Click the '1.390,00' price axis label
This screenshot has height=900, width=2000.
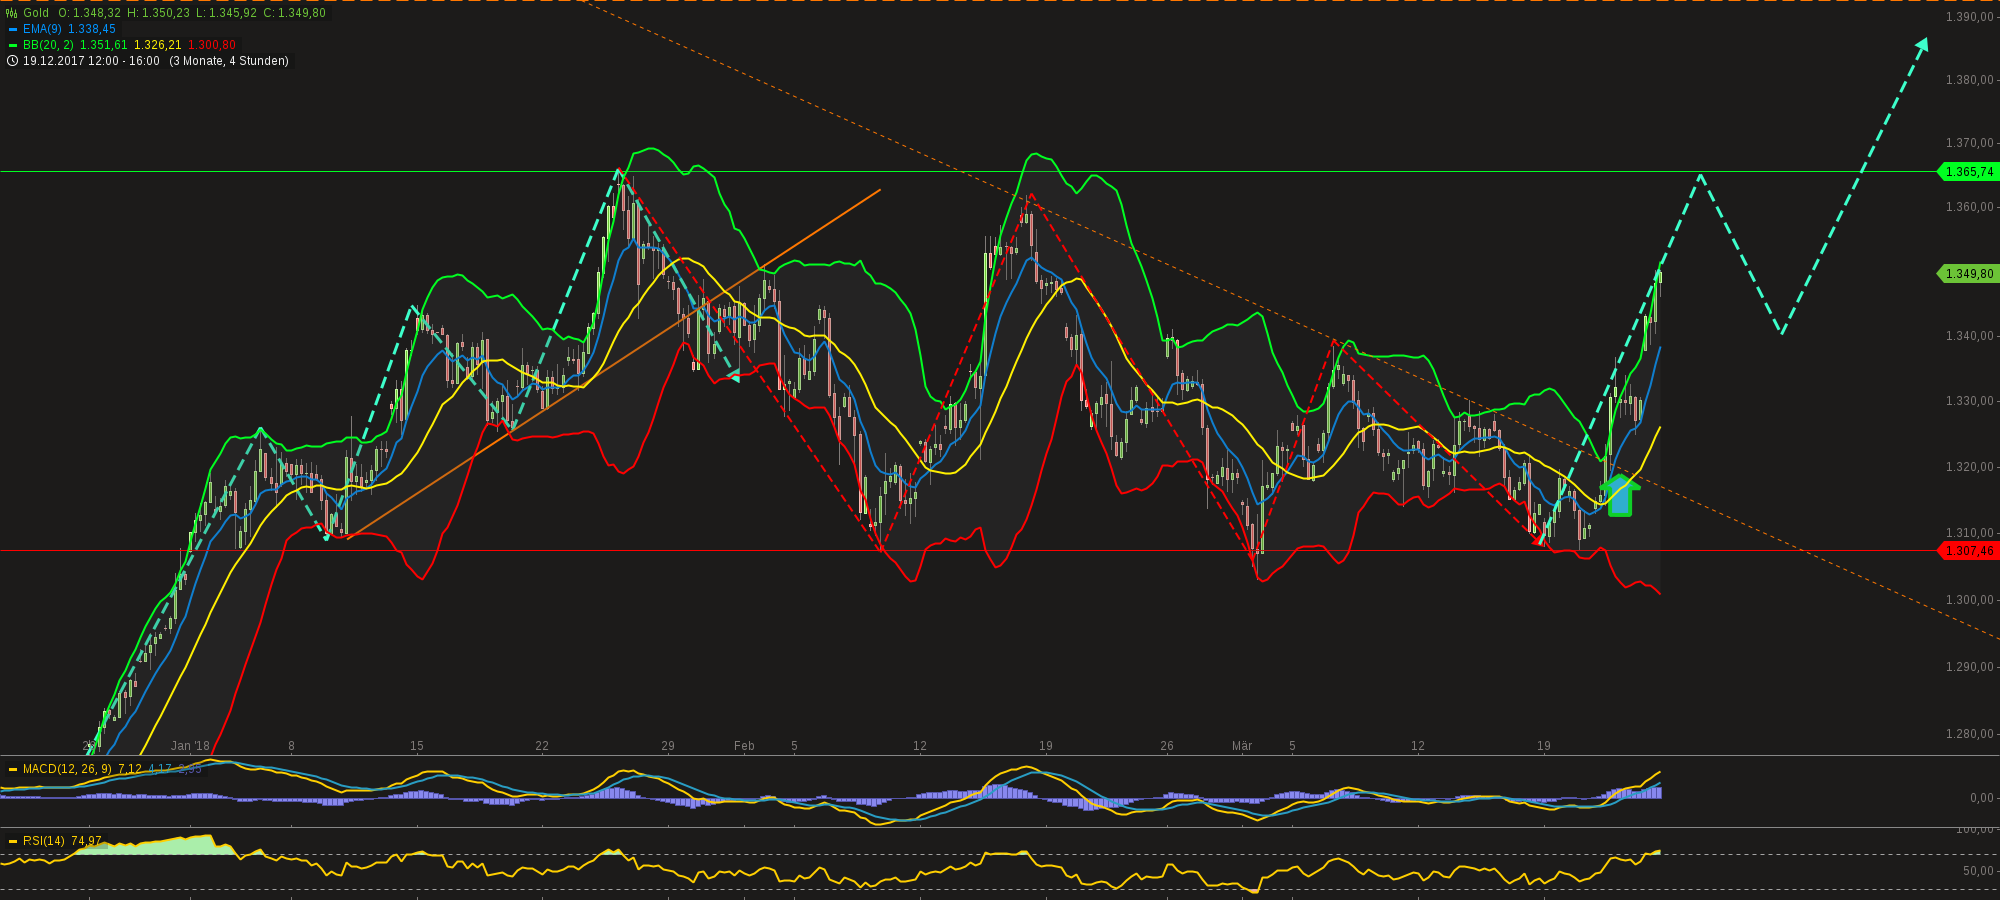click(1970, 17)
